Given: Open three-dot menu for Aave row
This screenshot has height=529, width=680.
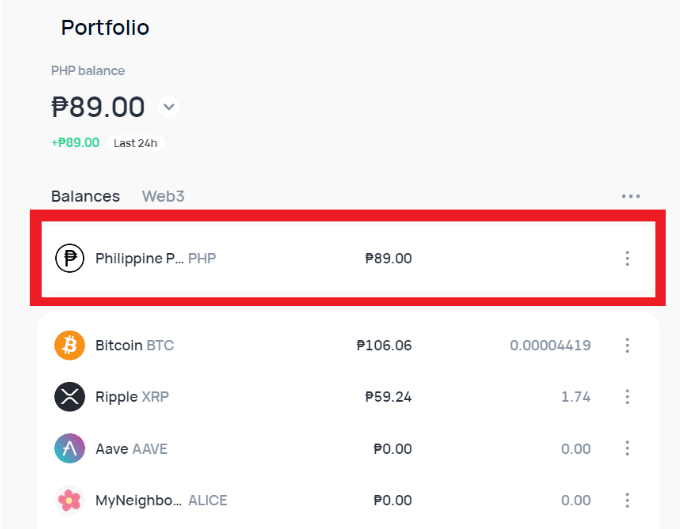Looking at the screenshot, I should pos(627,449).
